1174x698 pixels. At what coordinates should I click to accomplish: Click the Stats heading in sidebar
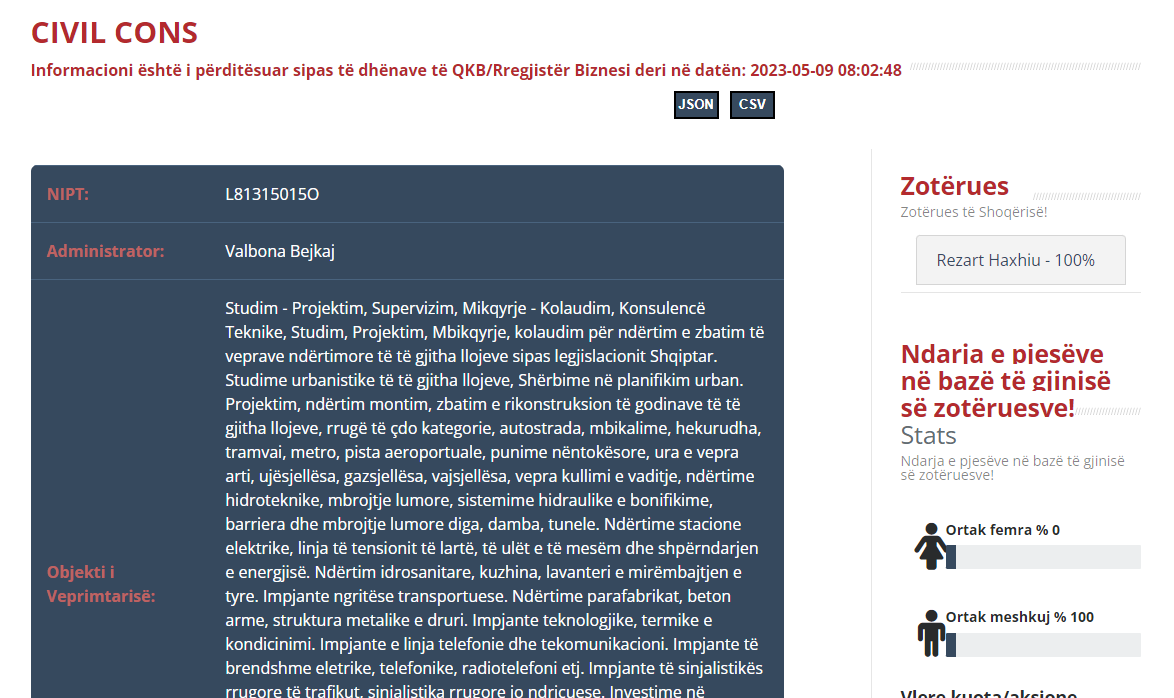[928, 435]
